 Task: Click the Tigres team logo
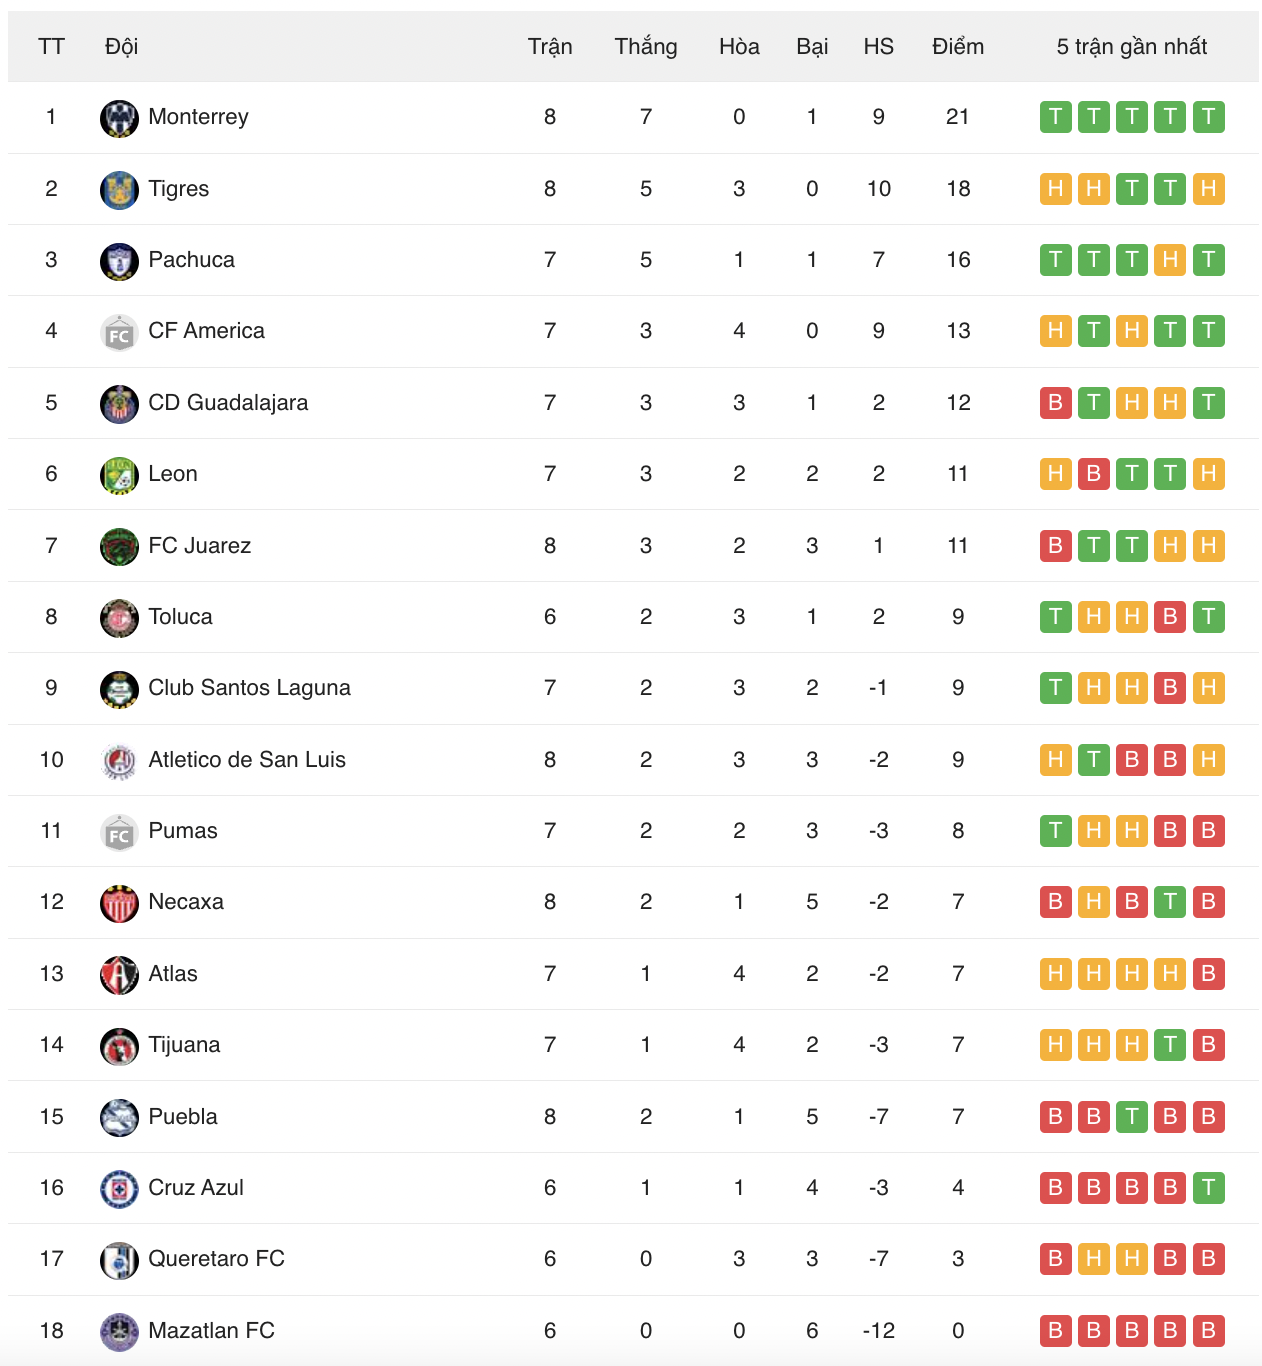[x=119, y=189]
